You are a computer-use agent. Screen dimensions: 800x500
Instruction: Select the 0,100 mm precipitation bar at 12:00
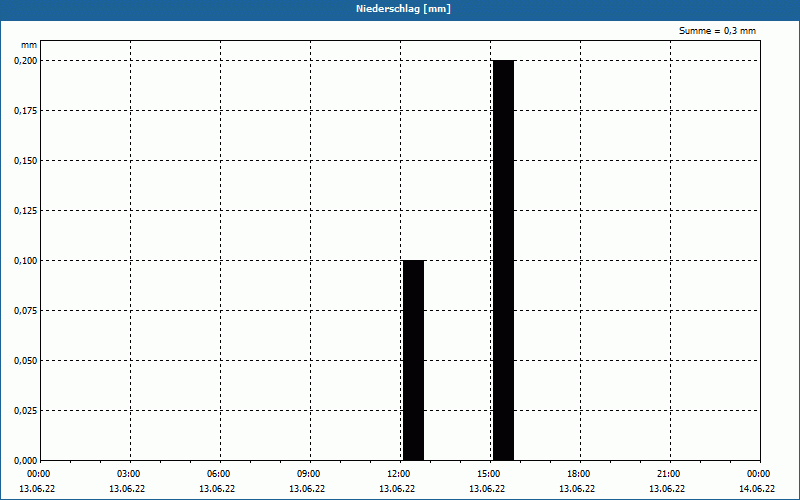pos(413,360)
